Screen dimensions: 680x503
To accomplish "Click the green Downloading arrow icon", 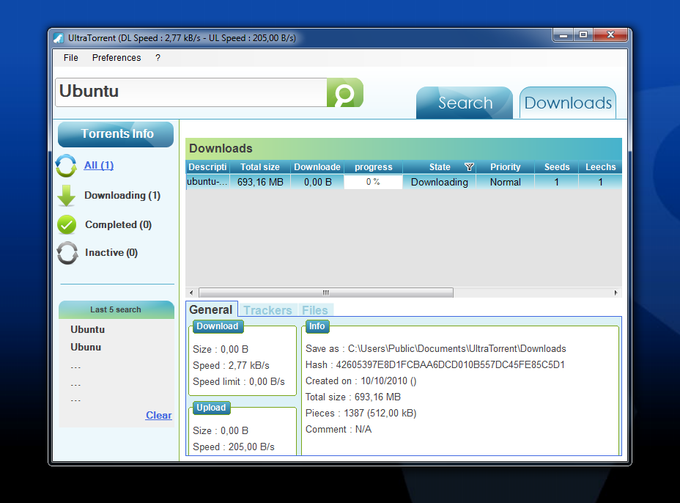I will pos(66,196).
